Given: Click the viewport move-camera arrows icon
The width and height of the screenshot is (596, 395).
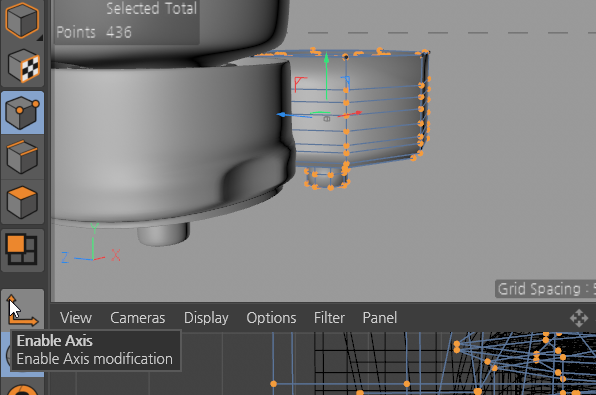Looking at the screenshot, I should 579,318.
